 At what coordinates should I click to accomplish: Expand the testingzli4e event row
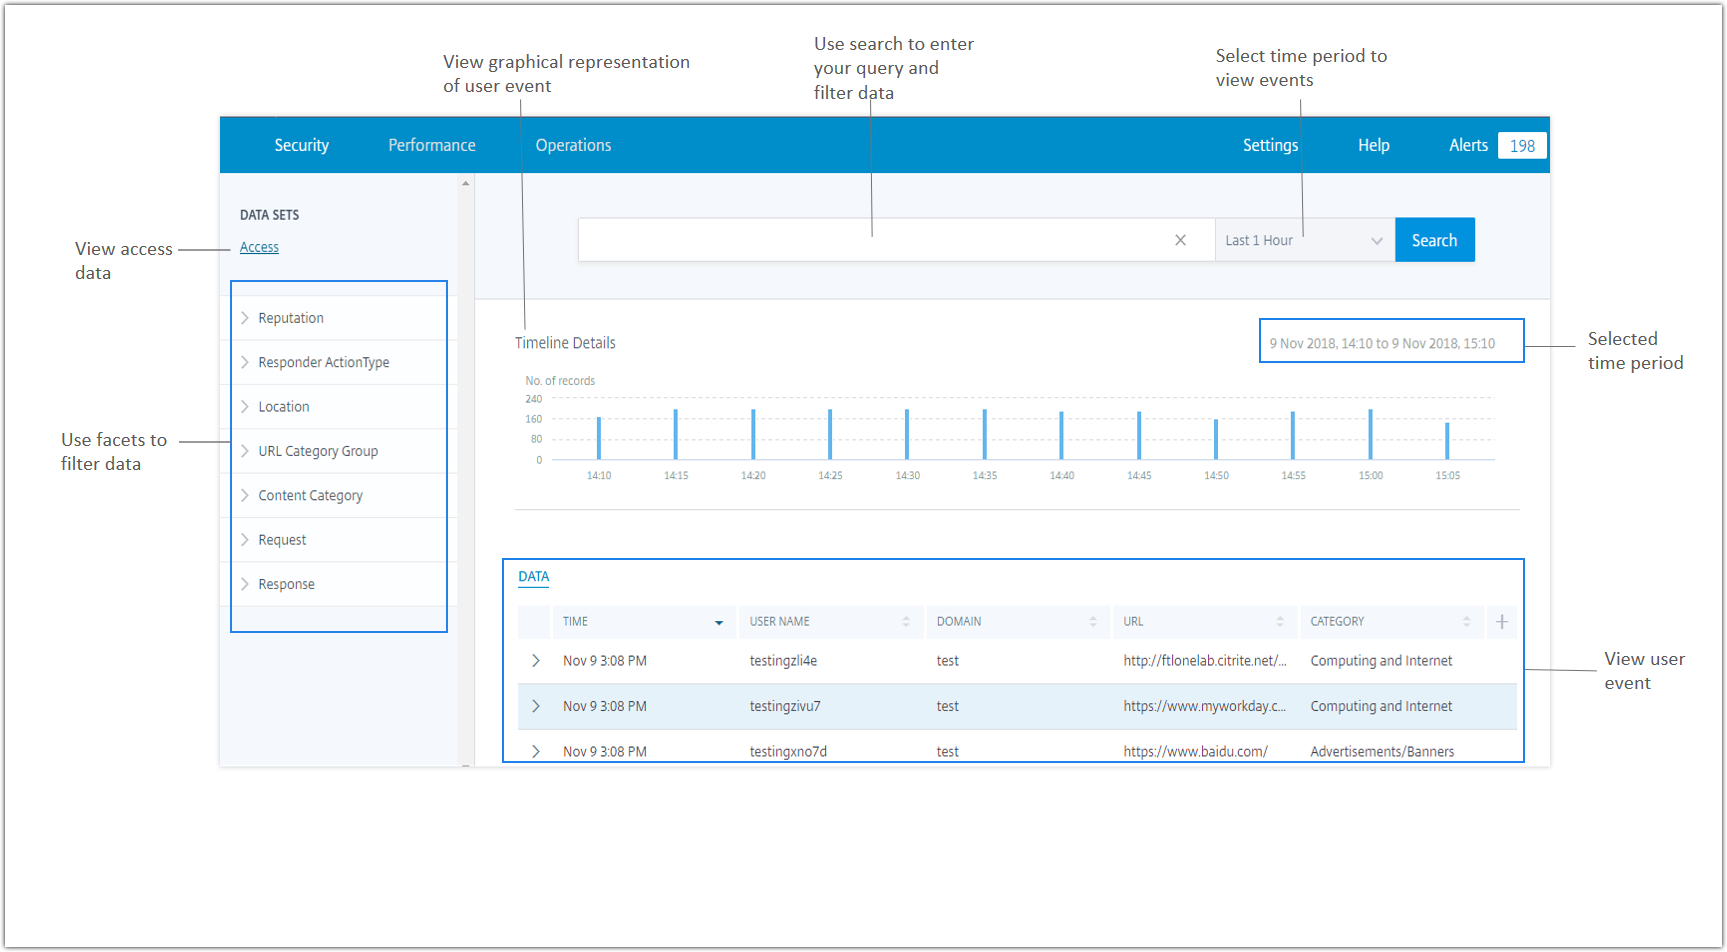(x=536, y=661)
